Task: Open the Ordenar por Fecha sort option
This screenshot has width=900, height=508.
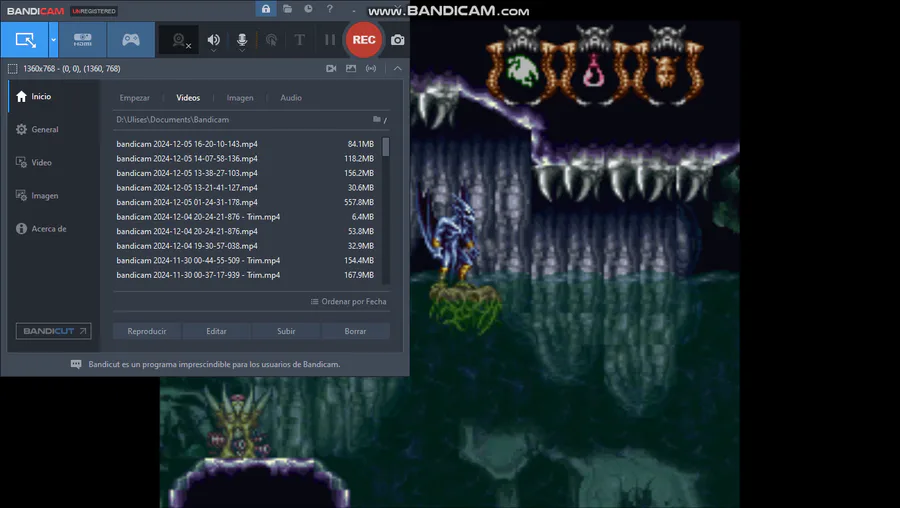Action: coord(348,301)
